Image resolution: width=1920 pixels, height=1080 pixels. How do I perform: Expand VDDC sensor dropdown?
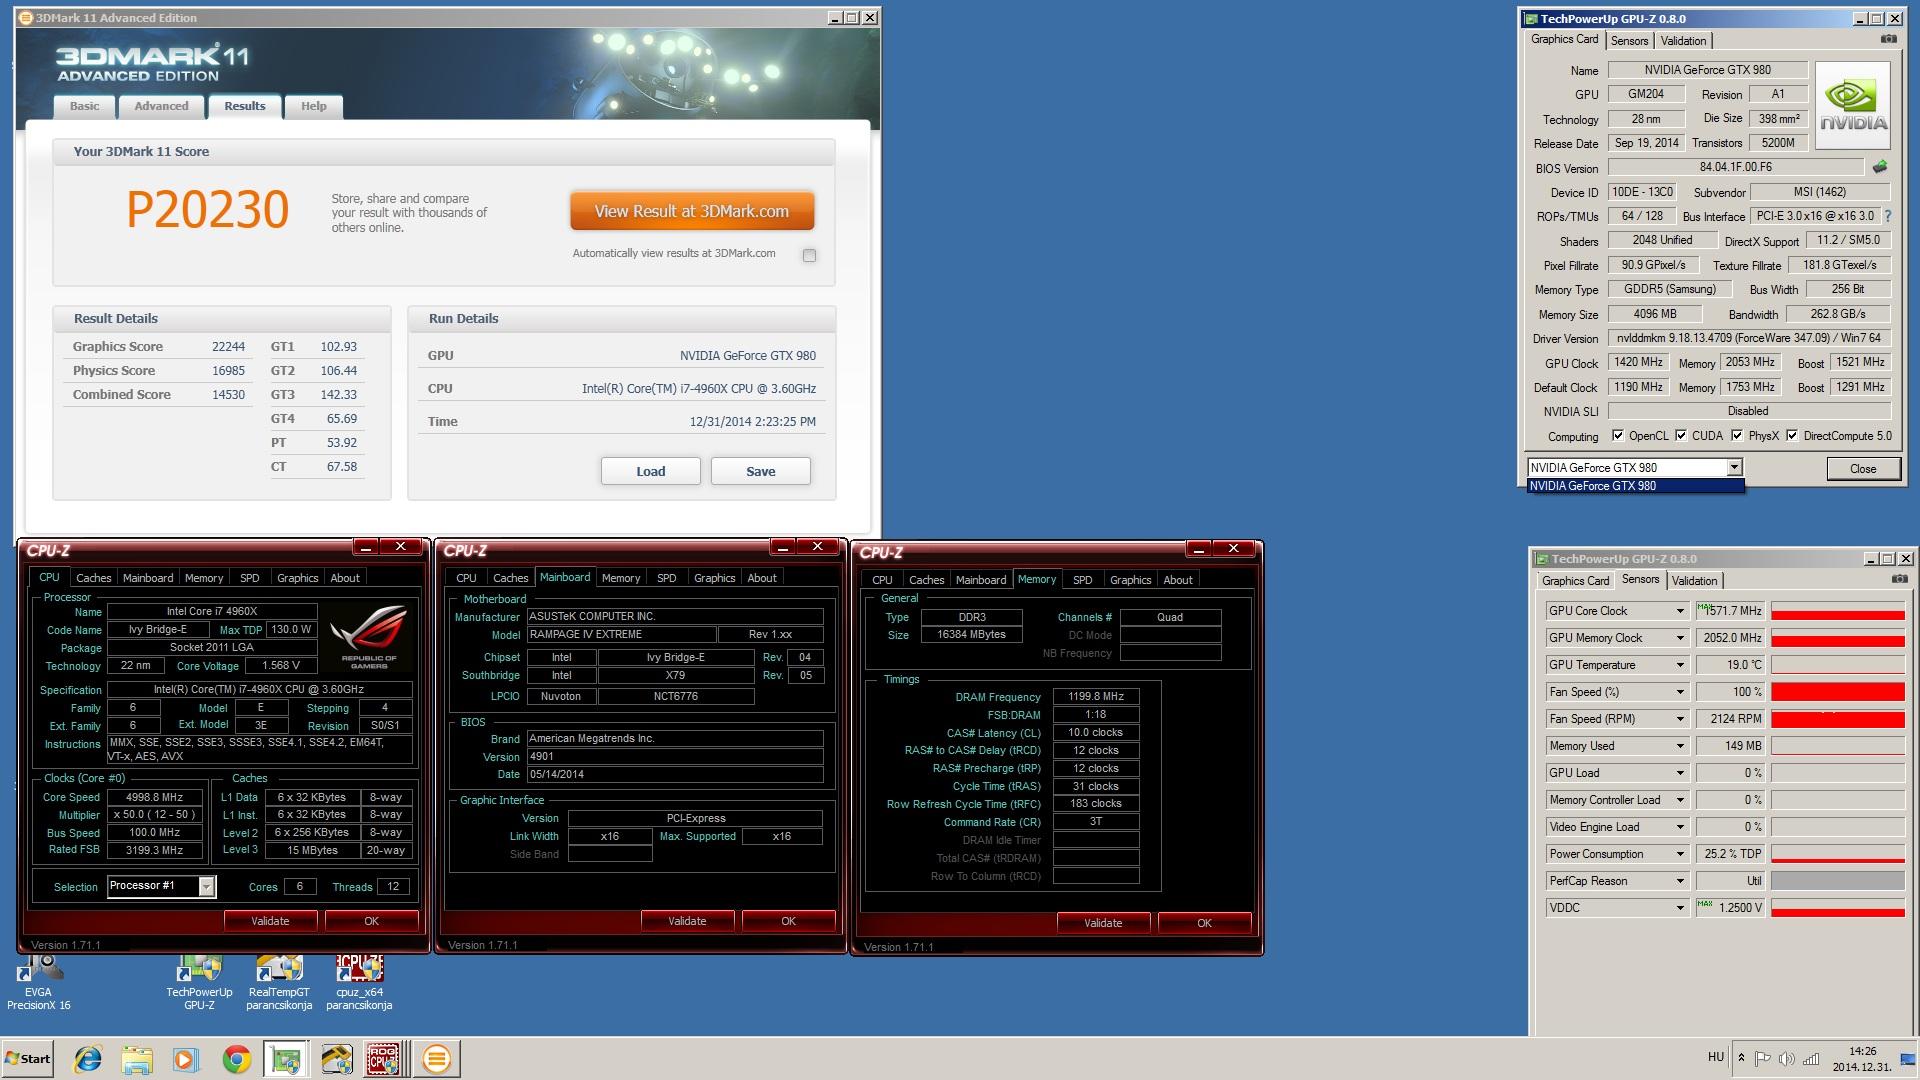[x=1680, y=908]
